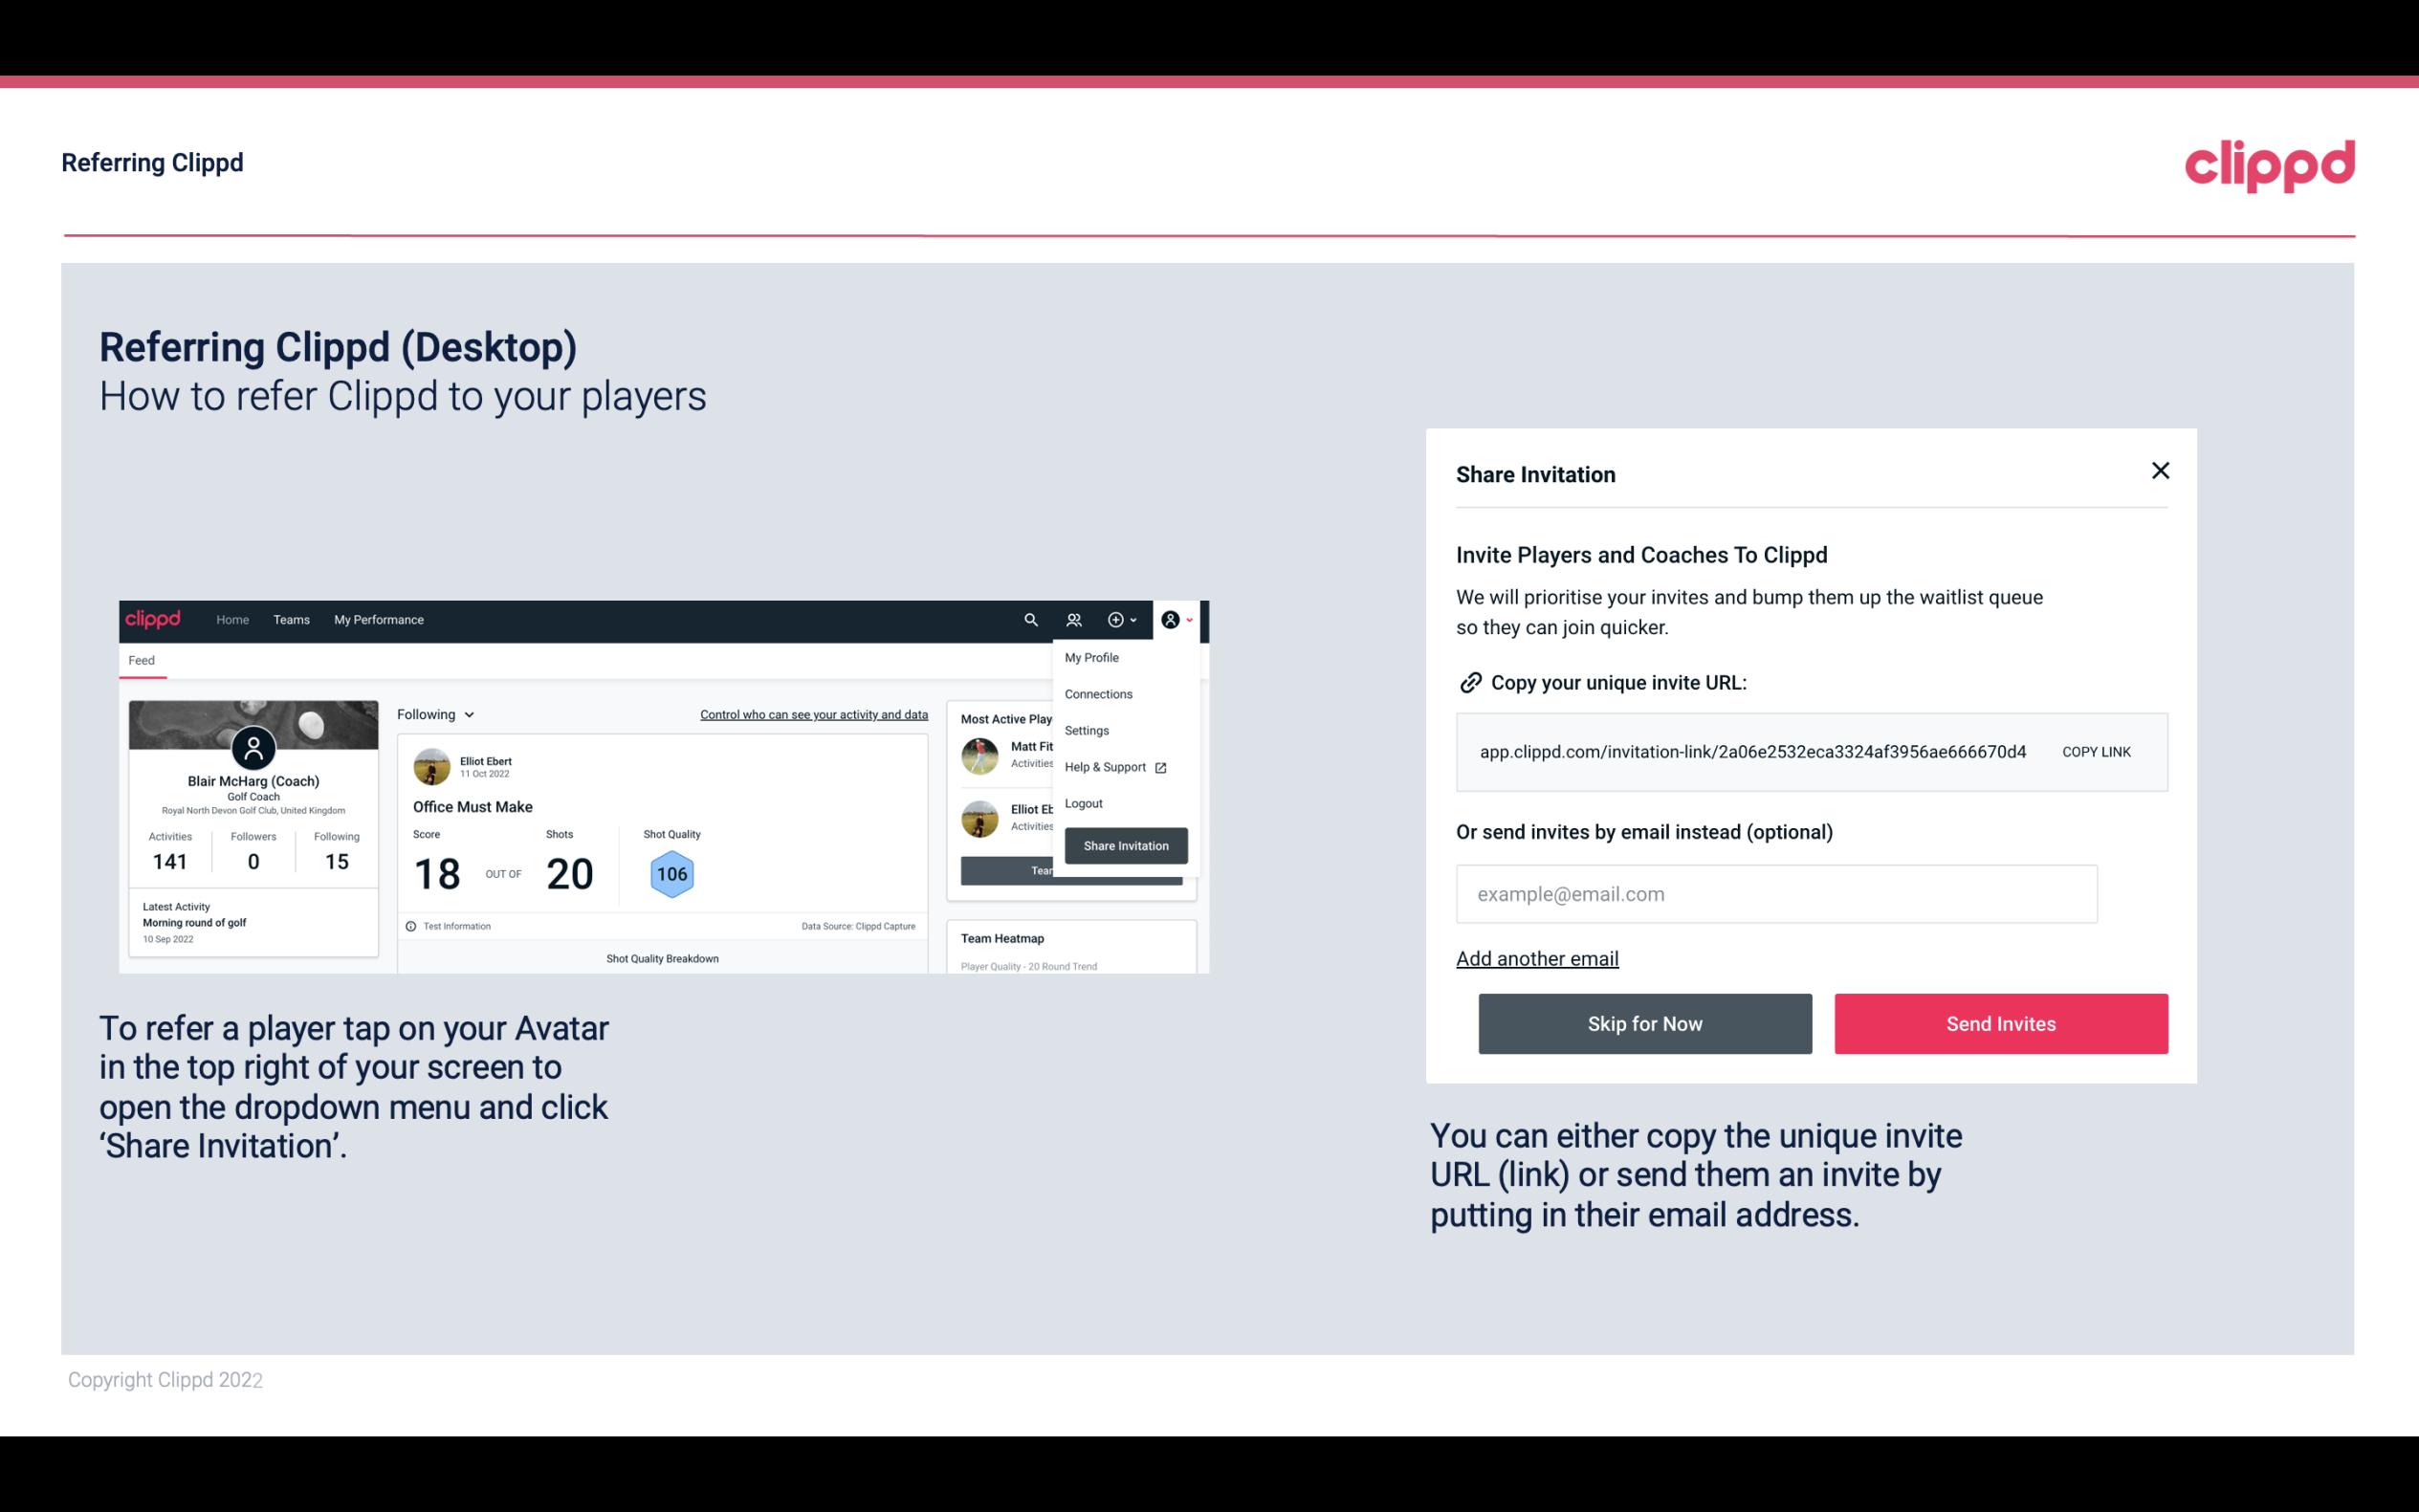Click the Clippd logo icon top right
2419x1512 pixels.
click(2271, 164)
